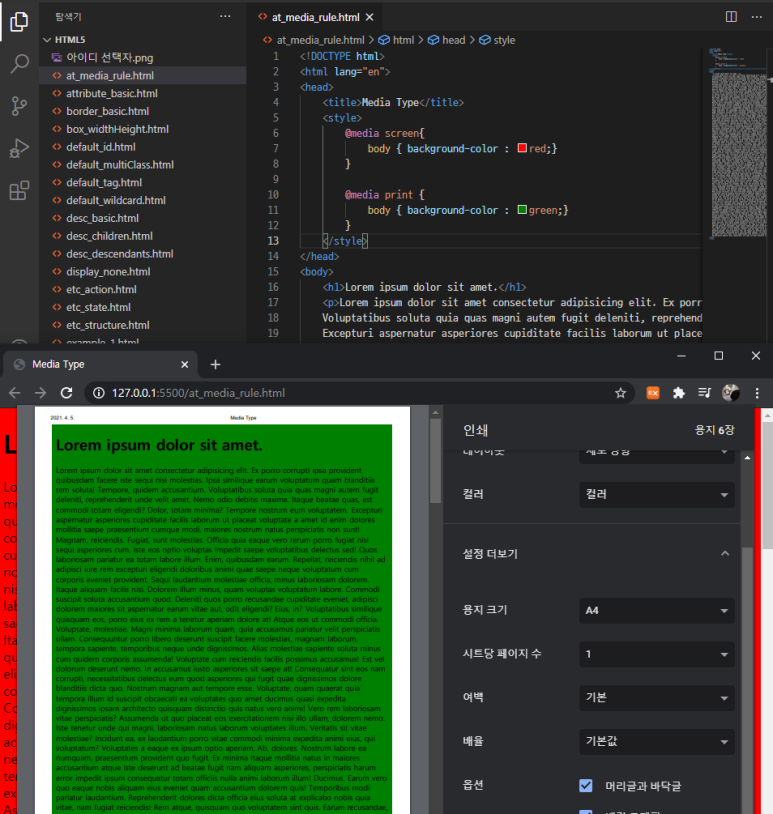The image size is (773, 814).
Task: Open the orange EX extension icon
Action: (653, 393)
